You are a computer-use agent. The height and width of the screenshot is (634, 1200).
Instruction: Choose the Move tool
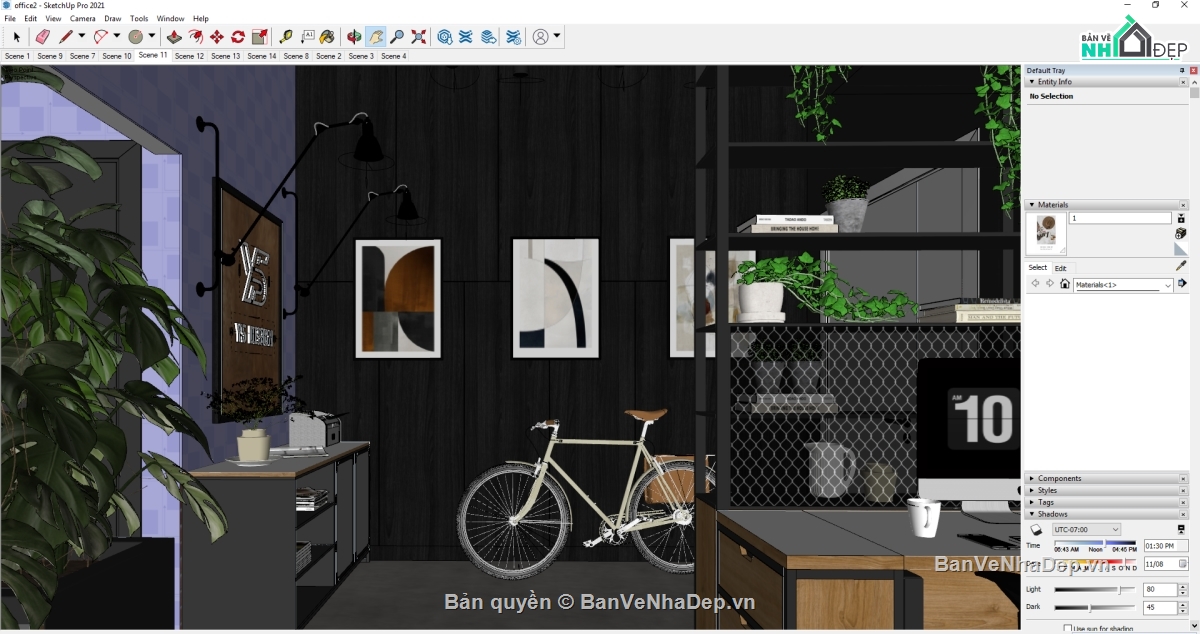point(217,37)
